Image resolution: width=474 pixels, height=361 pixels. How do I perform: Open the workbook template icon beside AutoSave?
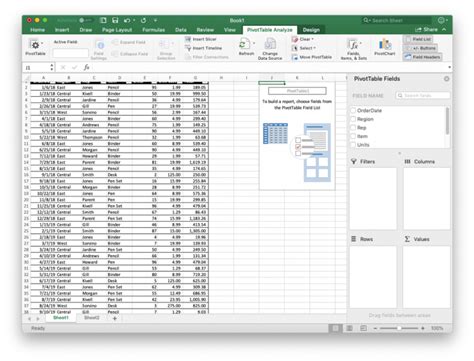[x=103, y=20]
